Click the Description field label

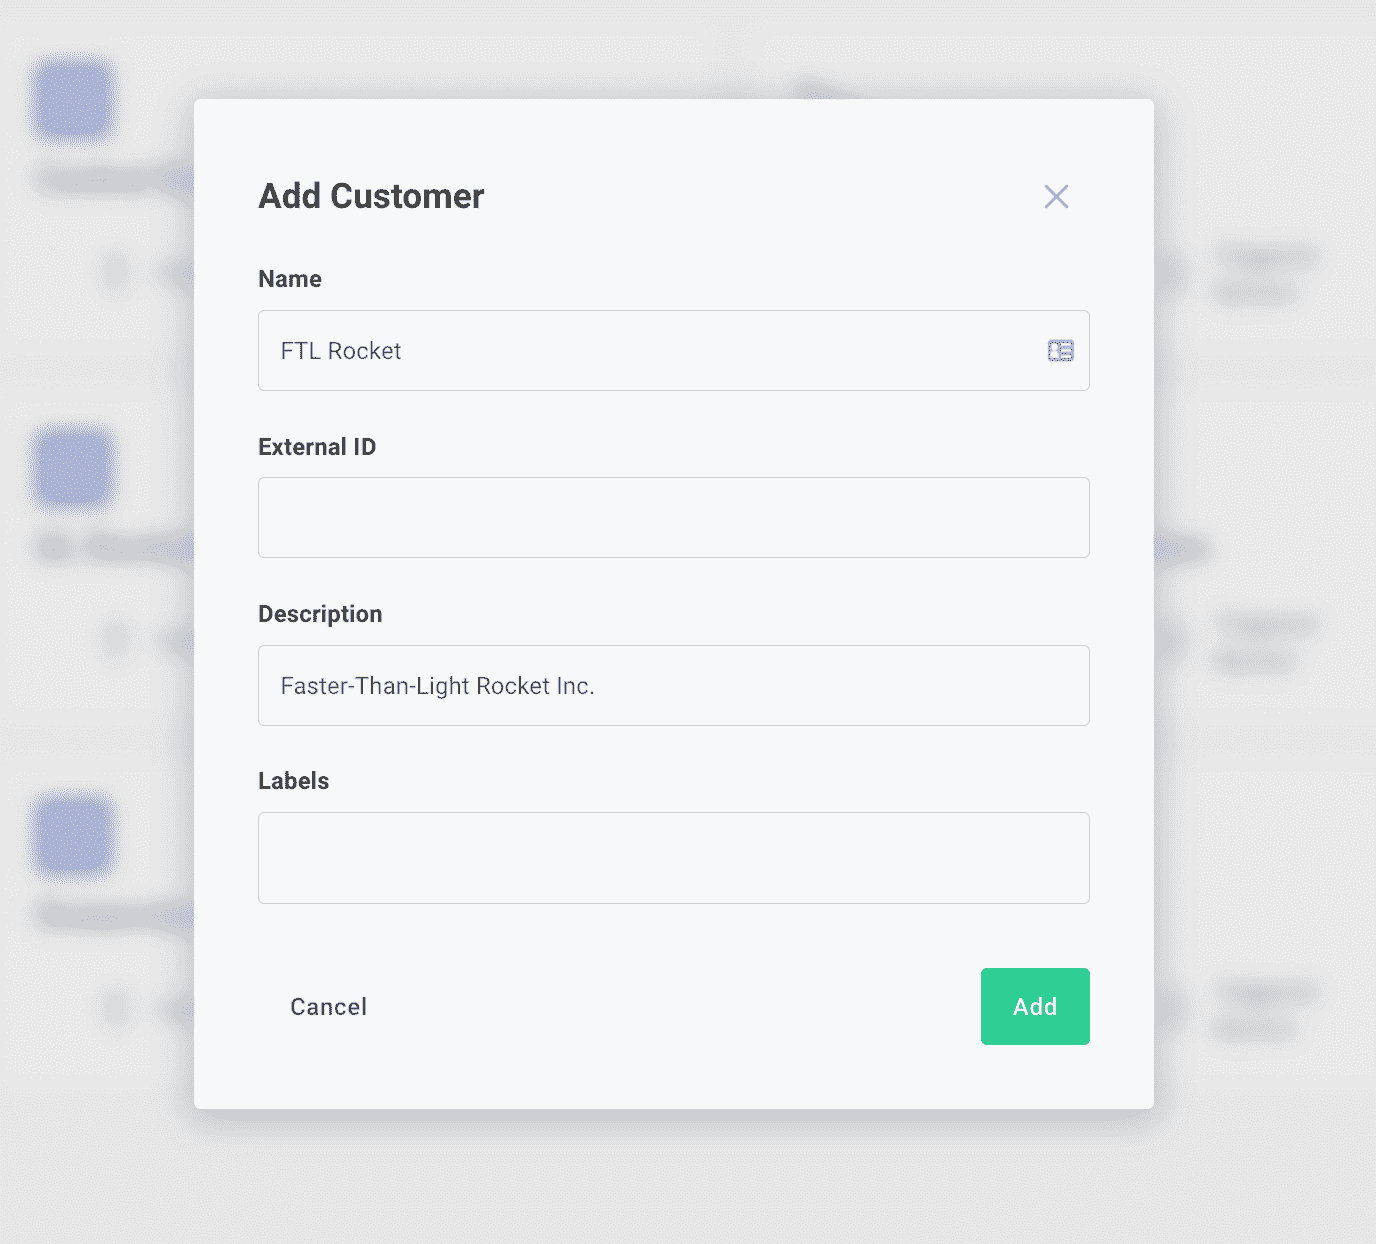[320, 613]
